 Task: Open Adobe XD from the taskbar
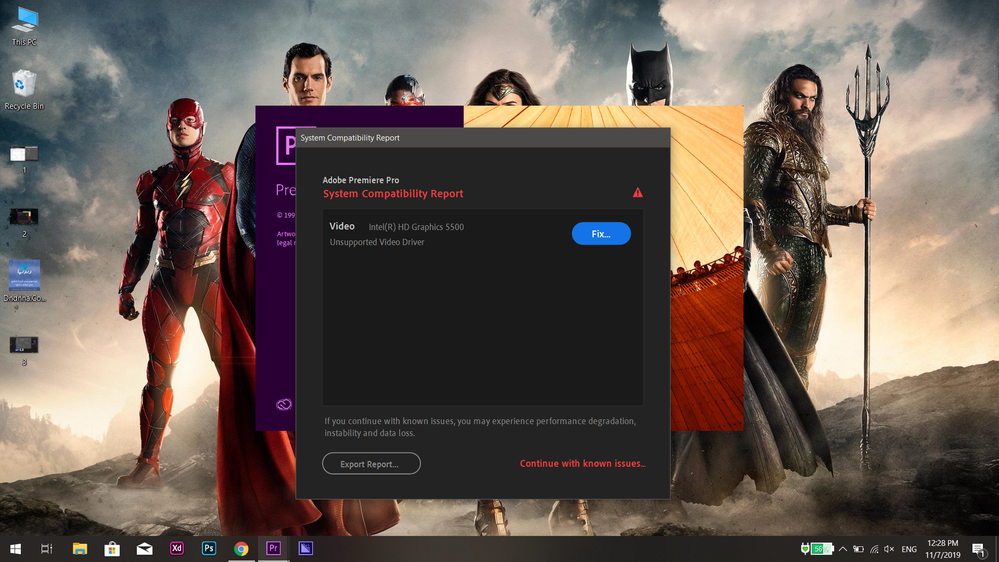(176, 549)
